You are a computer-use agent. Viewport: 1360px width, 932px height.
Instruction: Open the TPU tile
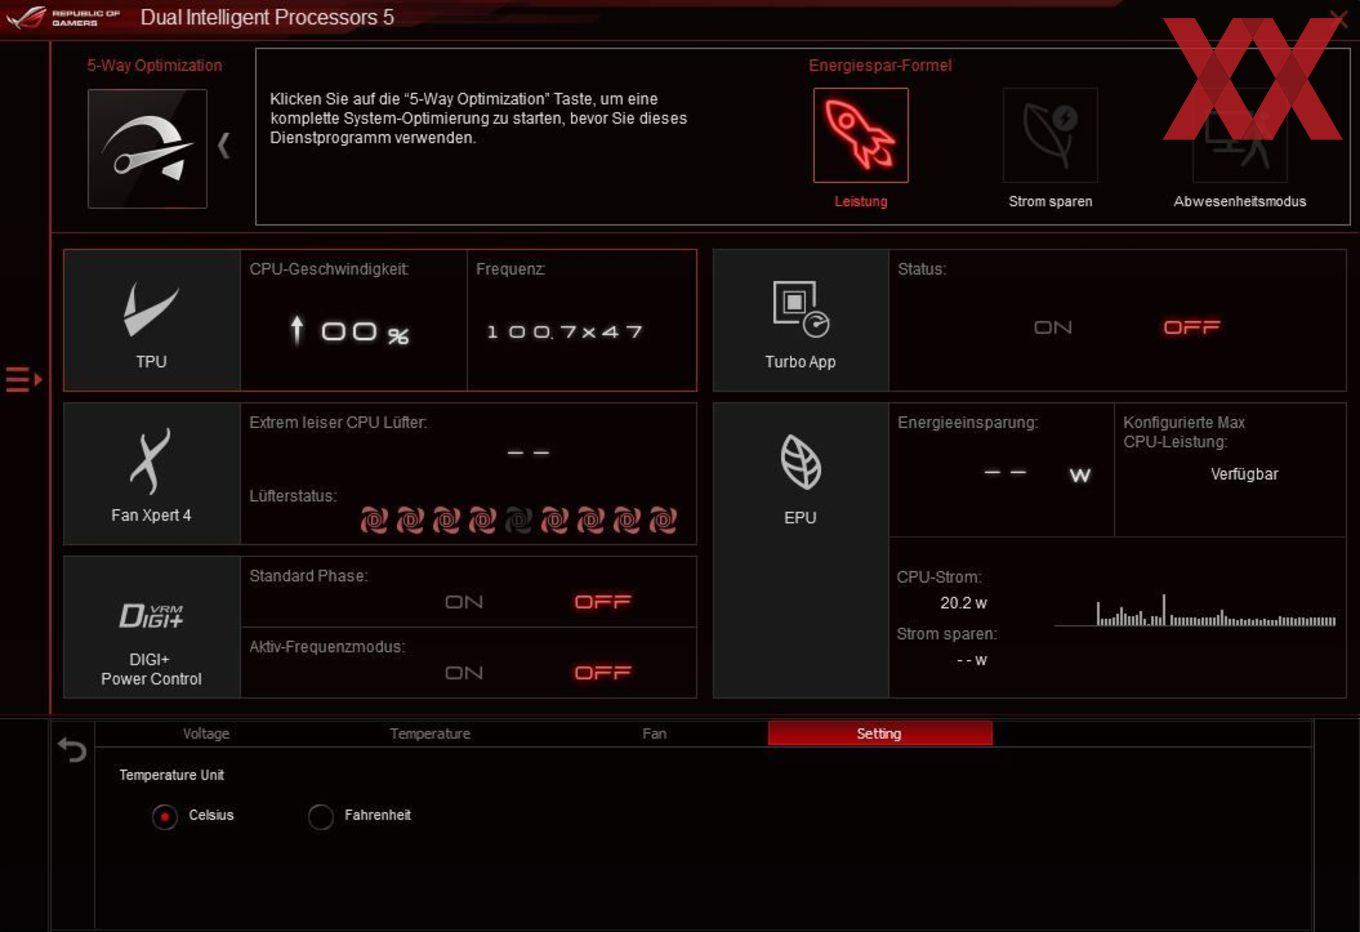click(152, 320)
